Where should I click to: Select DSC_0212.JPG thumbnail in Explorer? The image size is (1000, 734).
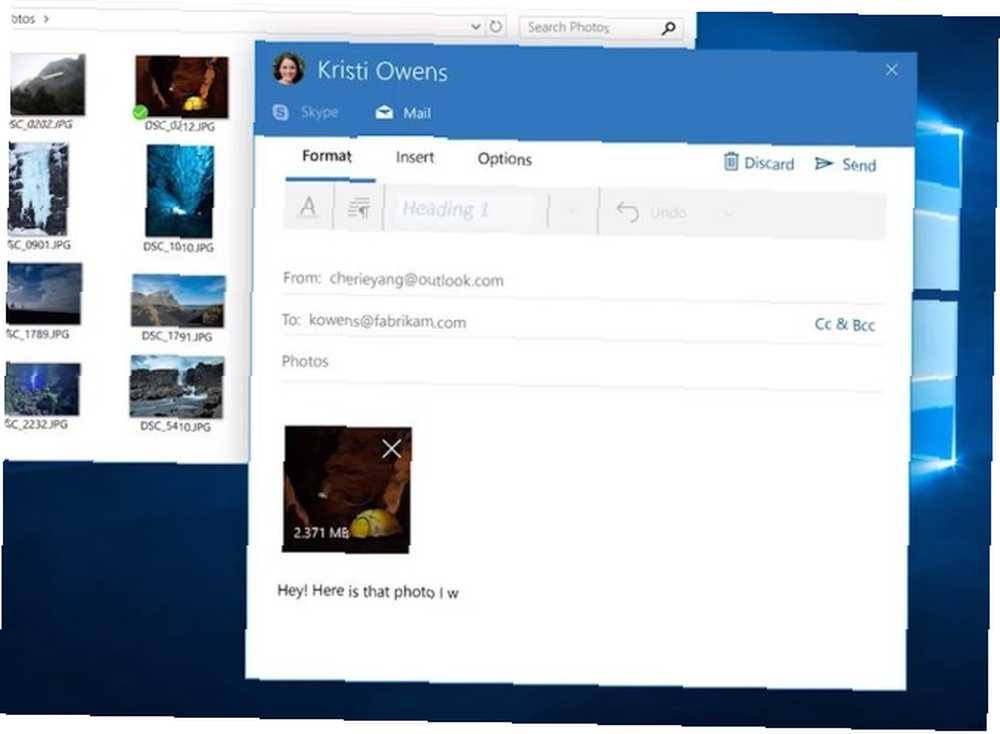182,87
